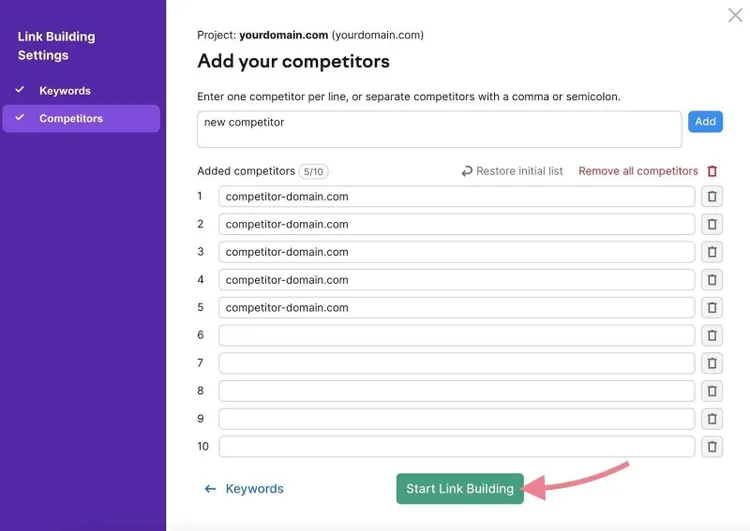The image size is (750, 531).
Task: Add the new competitor with Add button
Action: coord(705,122)
